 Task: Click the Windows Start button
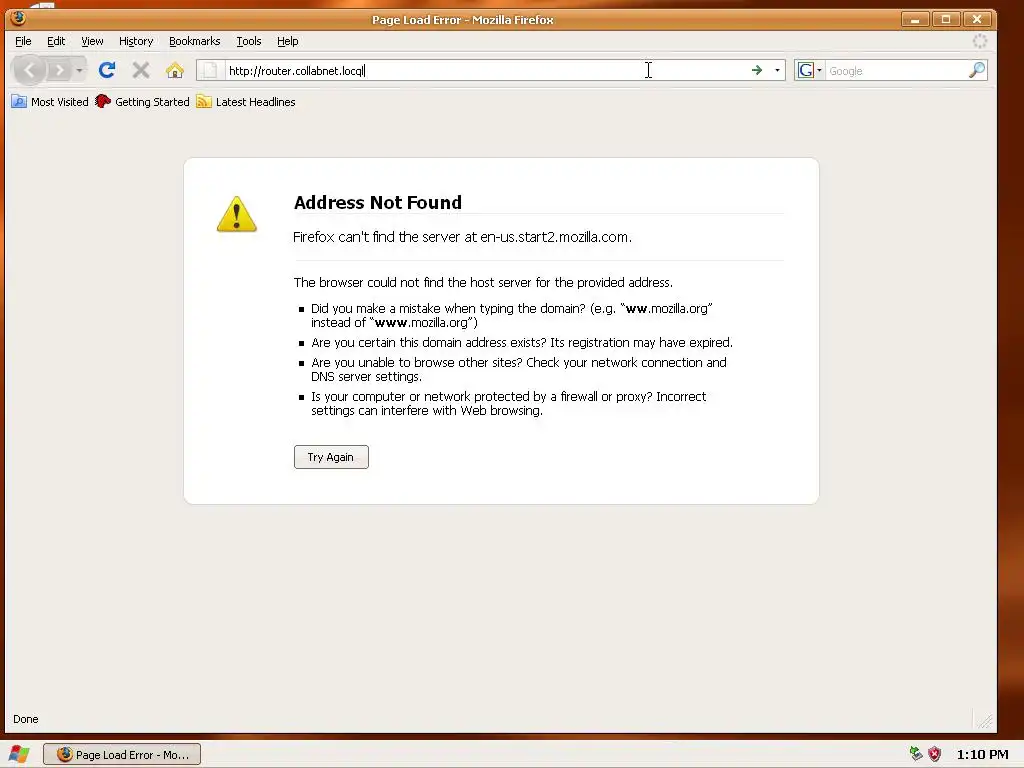(18, 754)
